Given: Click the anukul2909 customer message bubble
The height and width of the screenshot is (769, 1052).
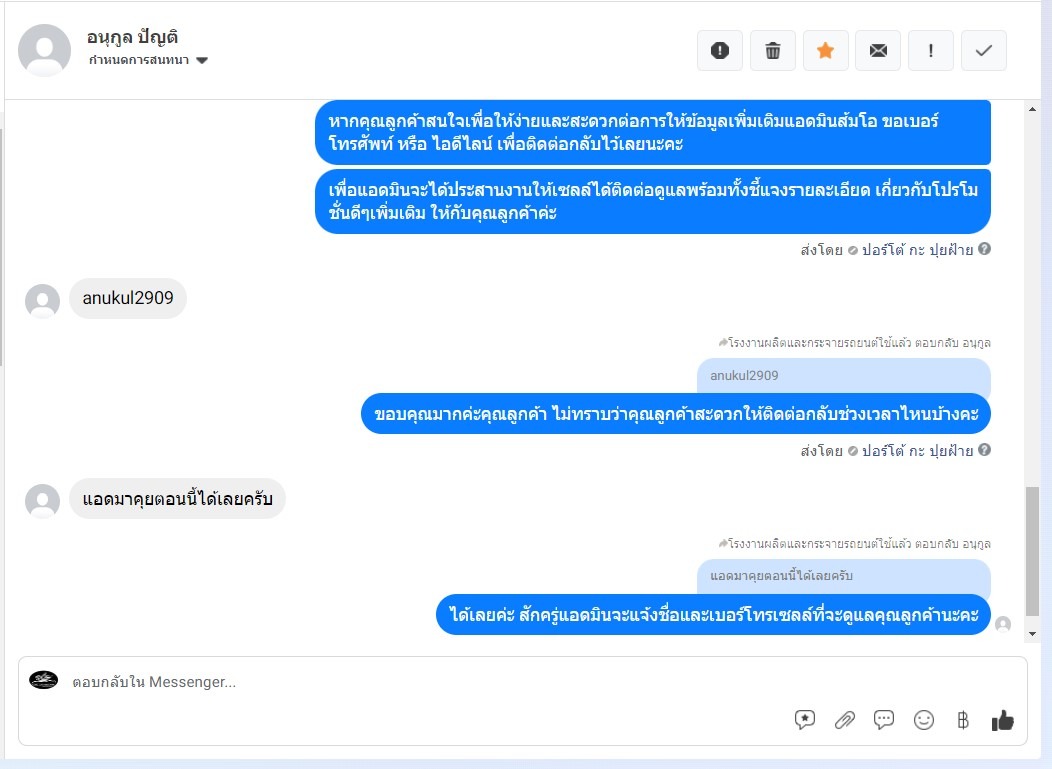Looking at the screenshot, I should (x=127, y=298).
